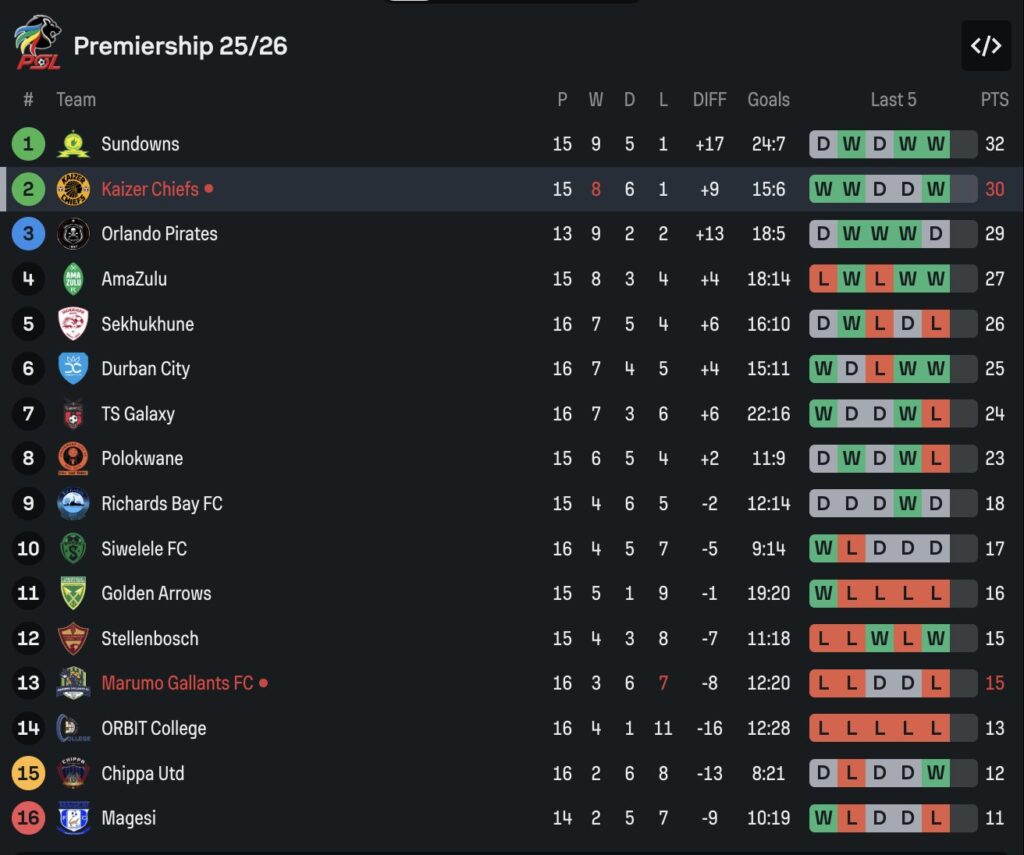
Task: Open the Kaizer Chiefs team link
Action: (x=150, y=189)
